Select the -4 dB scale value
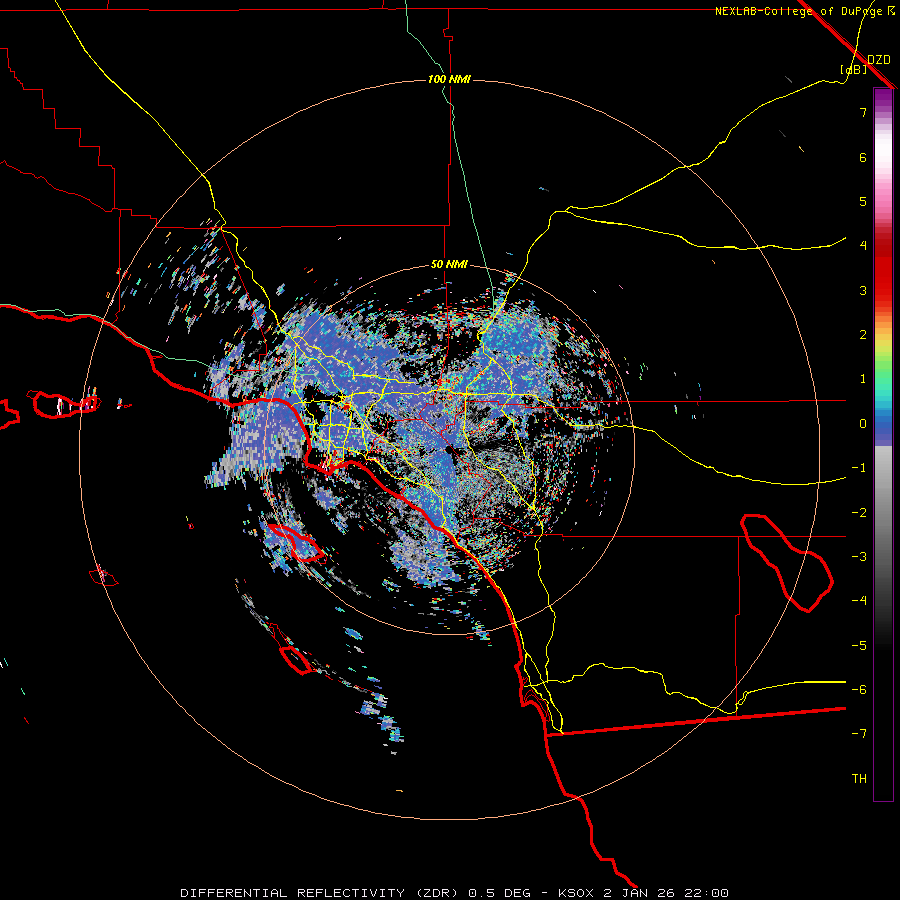900x900 pixels. click(859, 601)
